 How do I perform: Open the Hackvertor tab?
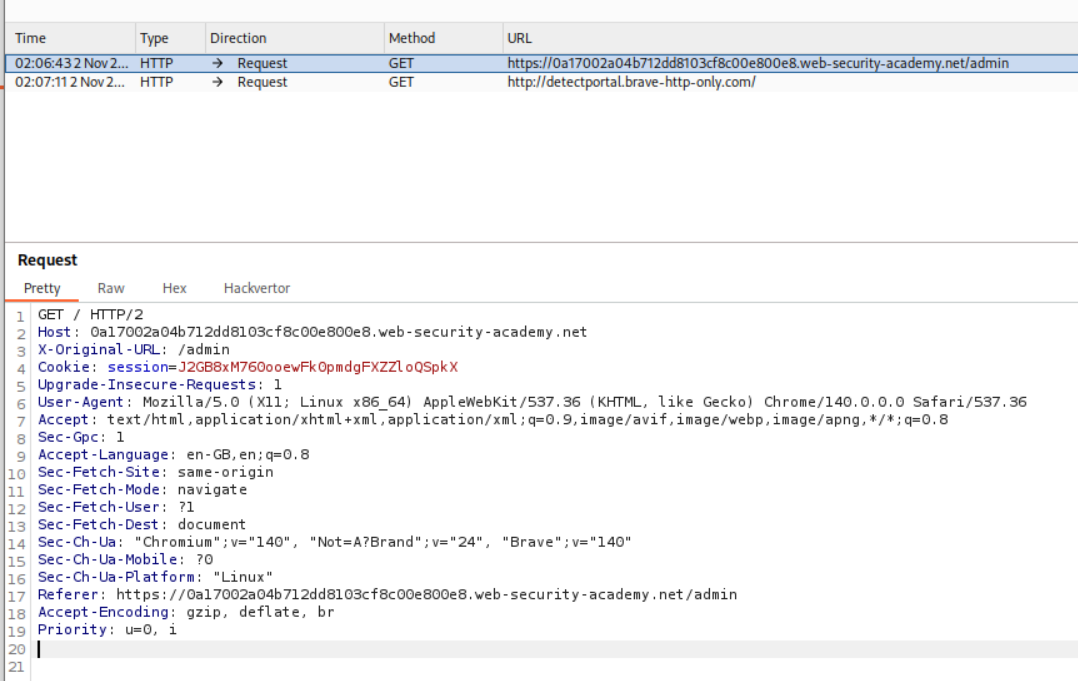(x=257, y=288)
